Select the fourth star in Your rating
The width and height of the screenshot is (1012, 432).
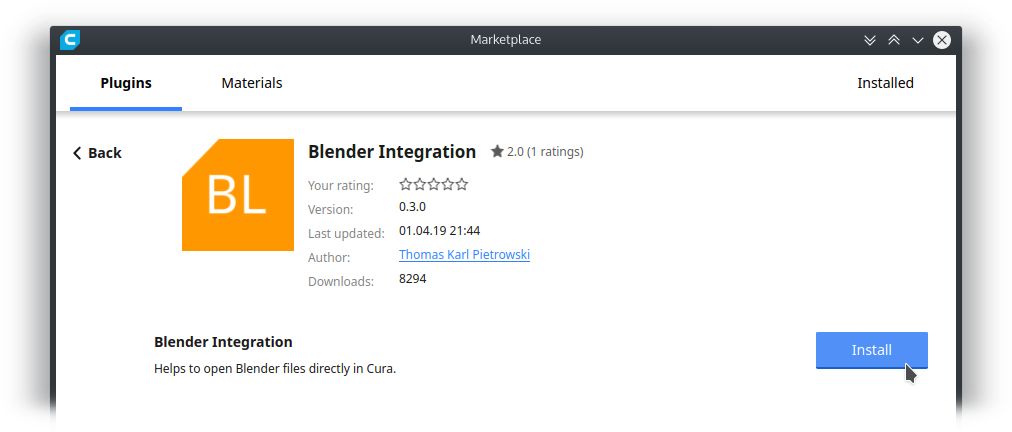pyautogui.click(x=447, y=185)
